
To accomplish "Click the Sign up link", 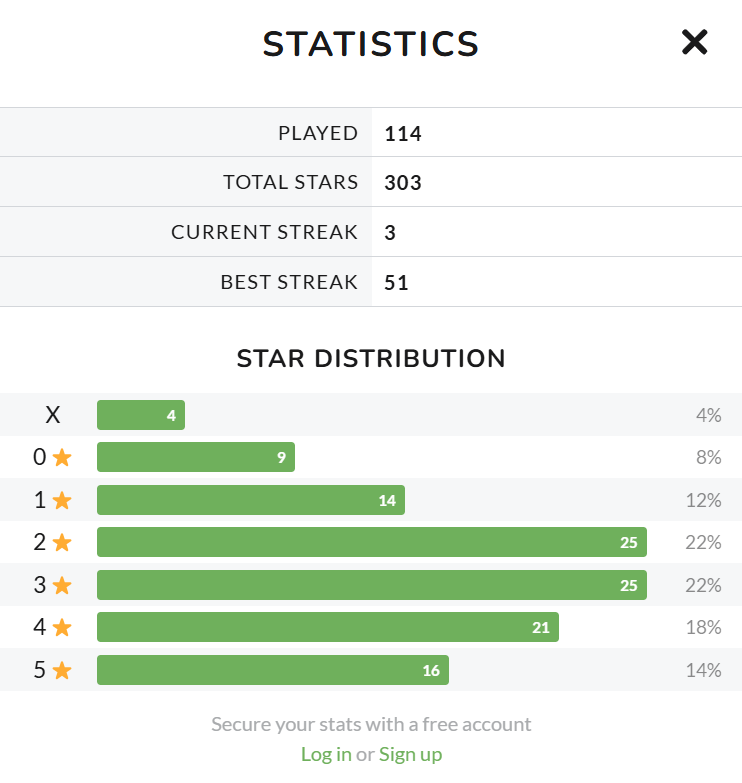I will point(410,754).
